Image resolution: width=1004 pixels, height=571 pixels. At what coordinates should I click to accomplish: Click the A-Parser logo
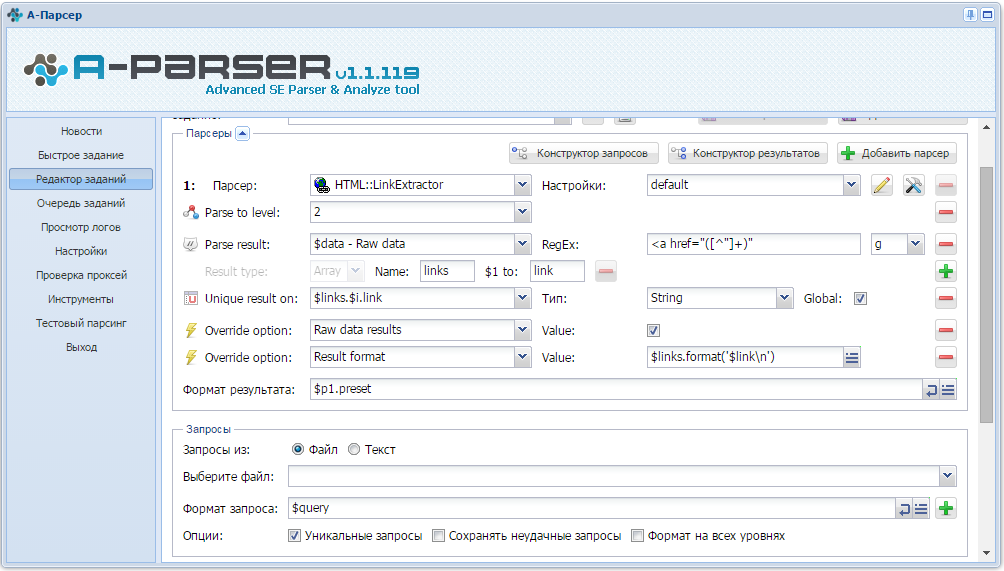tap(222, 72)
